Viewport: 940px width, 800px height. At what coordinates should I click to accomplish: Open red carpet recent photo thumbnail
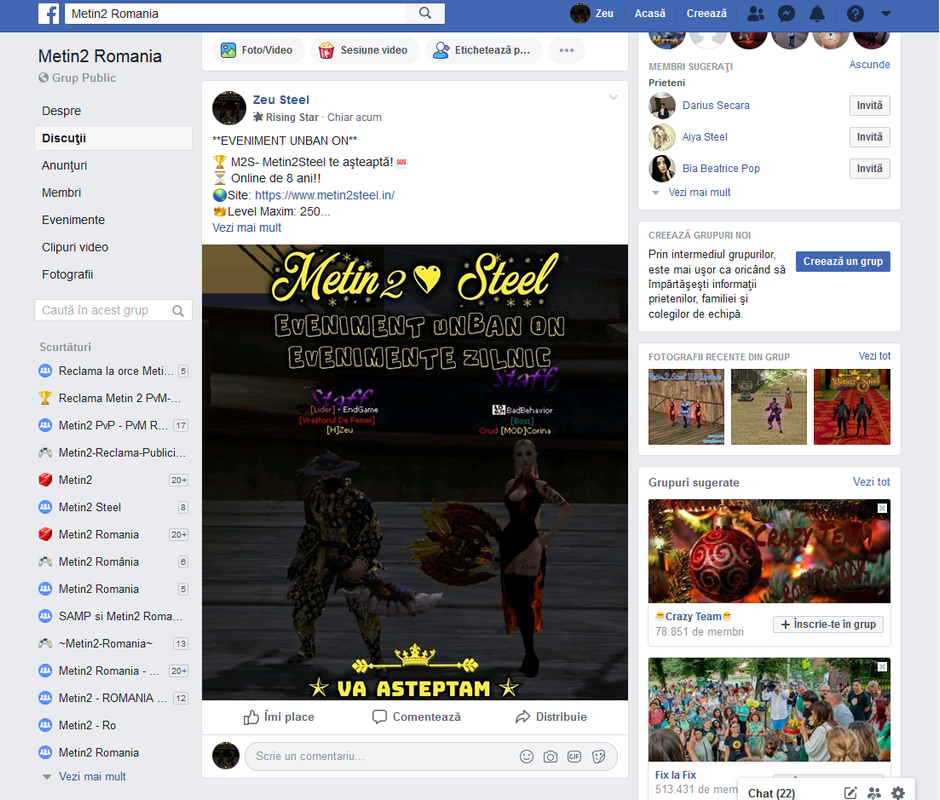click(x=852, y=407)
